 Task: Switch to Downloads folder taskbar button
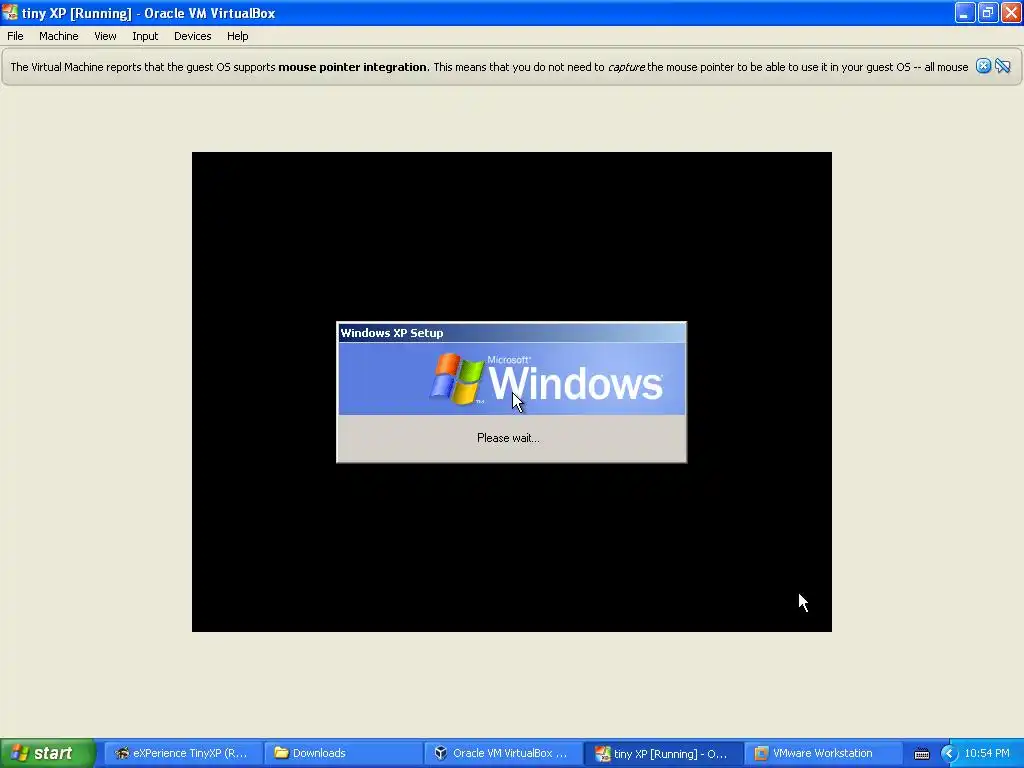[344, 753]
